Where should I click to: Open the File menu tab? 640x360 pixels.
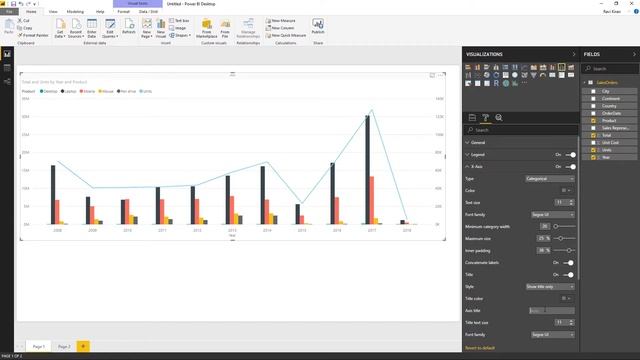(x=9, y=11)
